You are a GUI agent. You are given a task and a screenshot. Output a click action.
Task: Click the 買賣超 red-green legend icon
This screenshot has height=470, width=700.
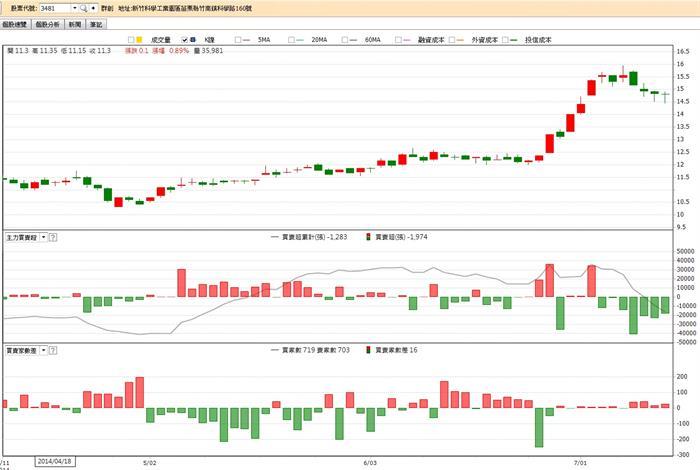tap(367, 238)
